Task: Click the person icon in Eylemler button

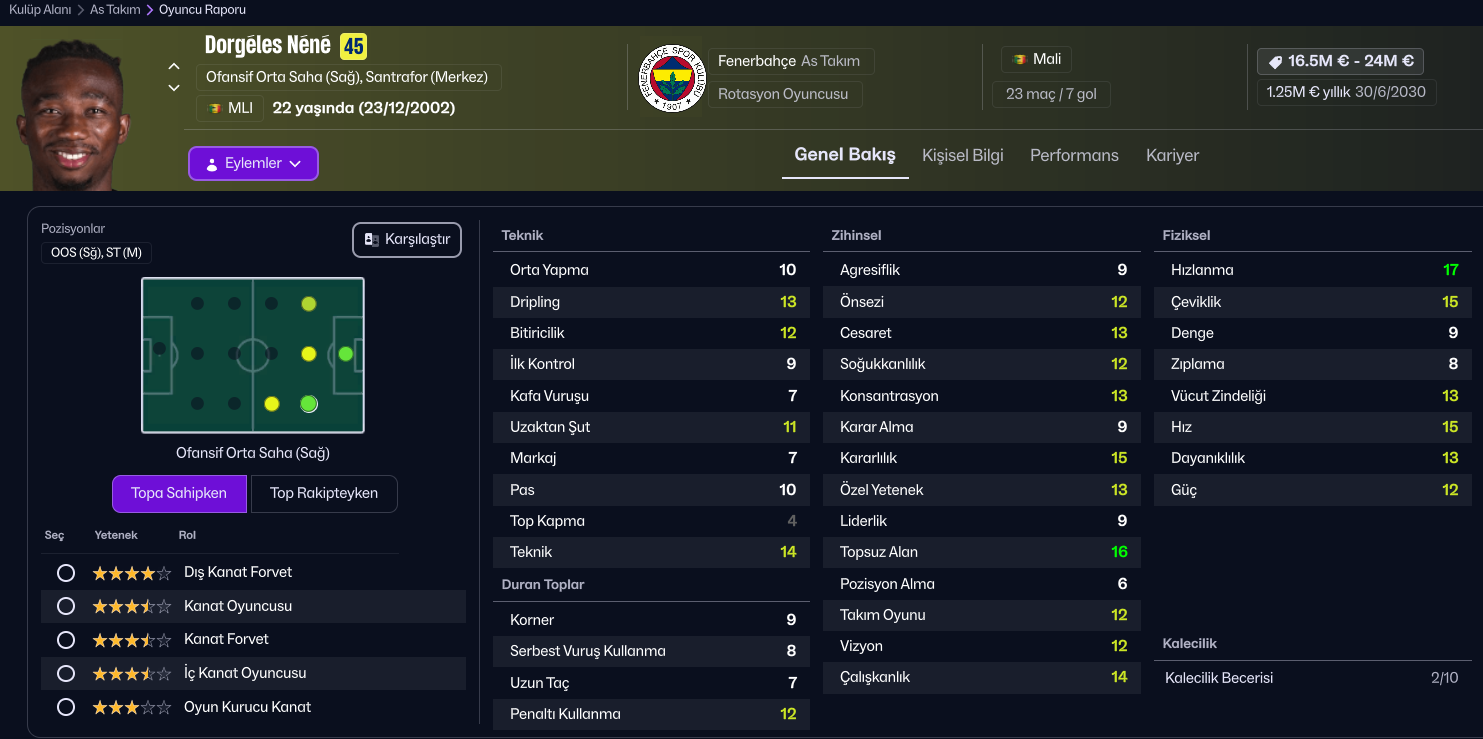Action: coord(211,164)
